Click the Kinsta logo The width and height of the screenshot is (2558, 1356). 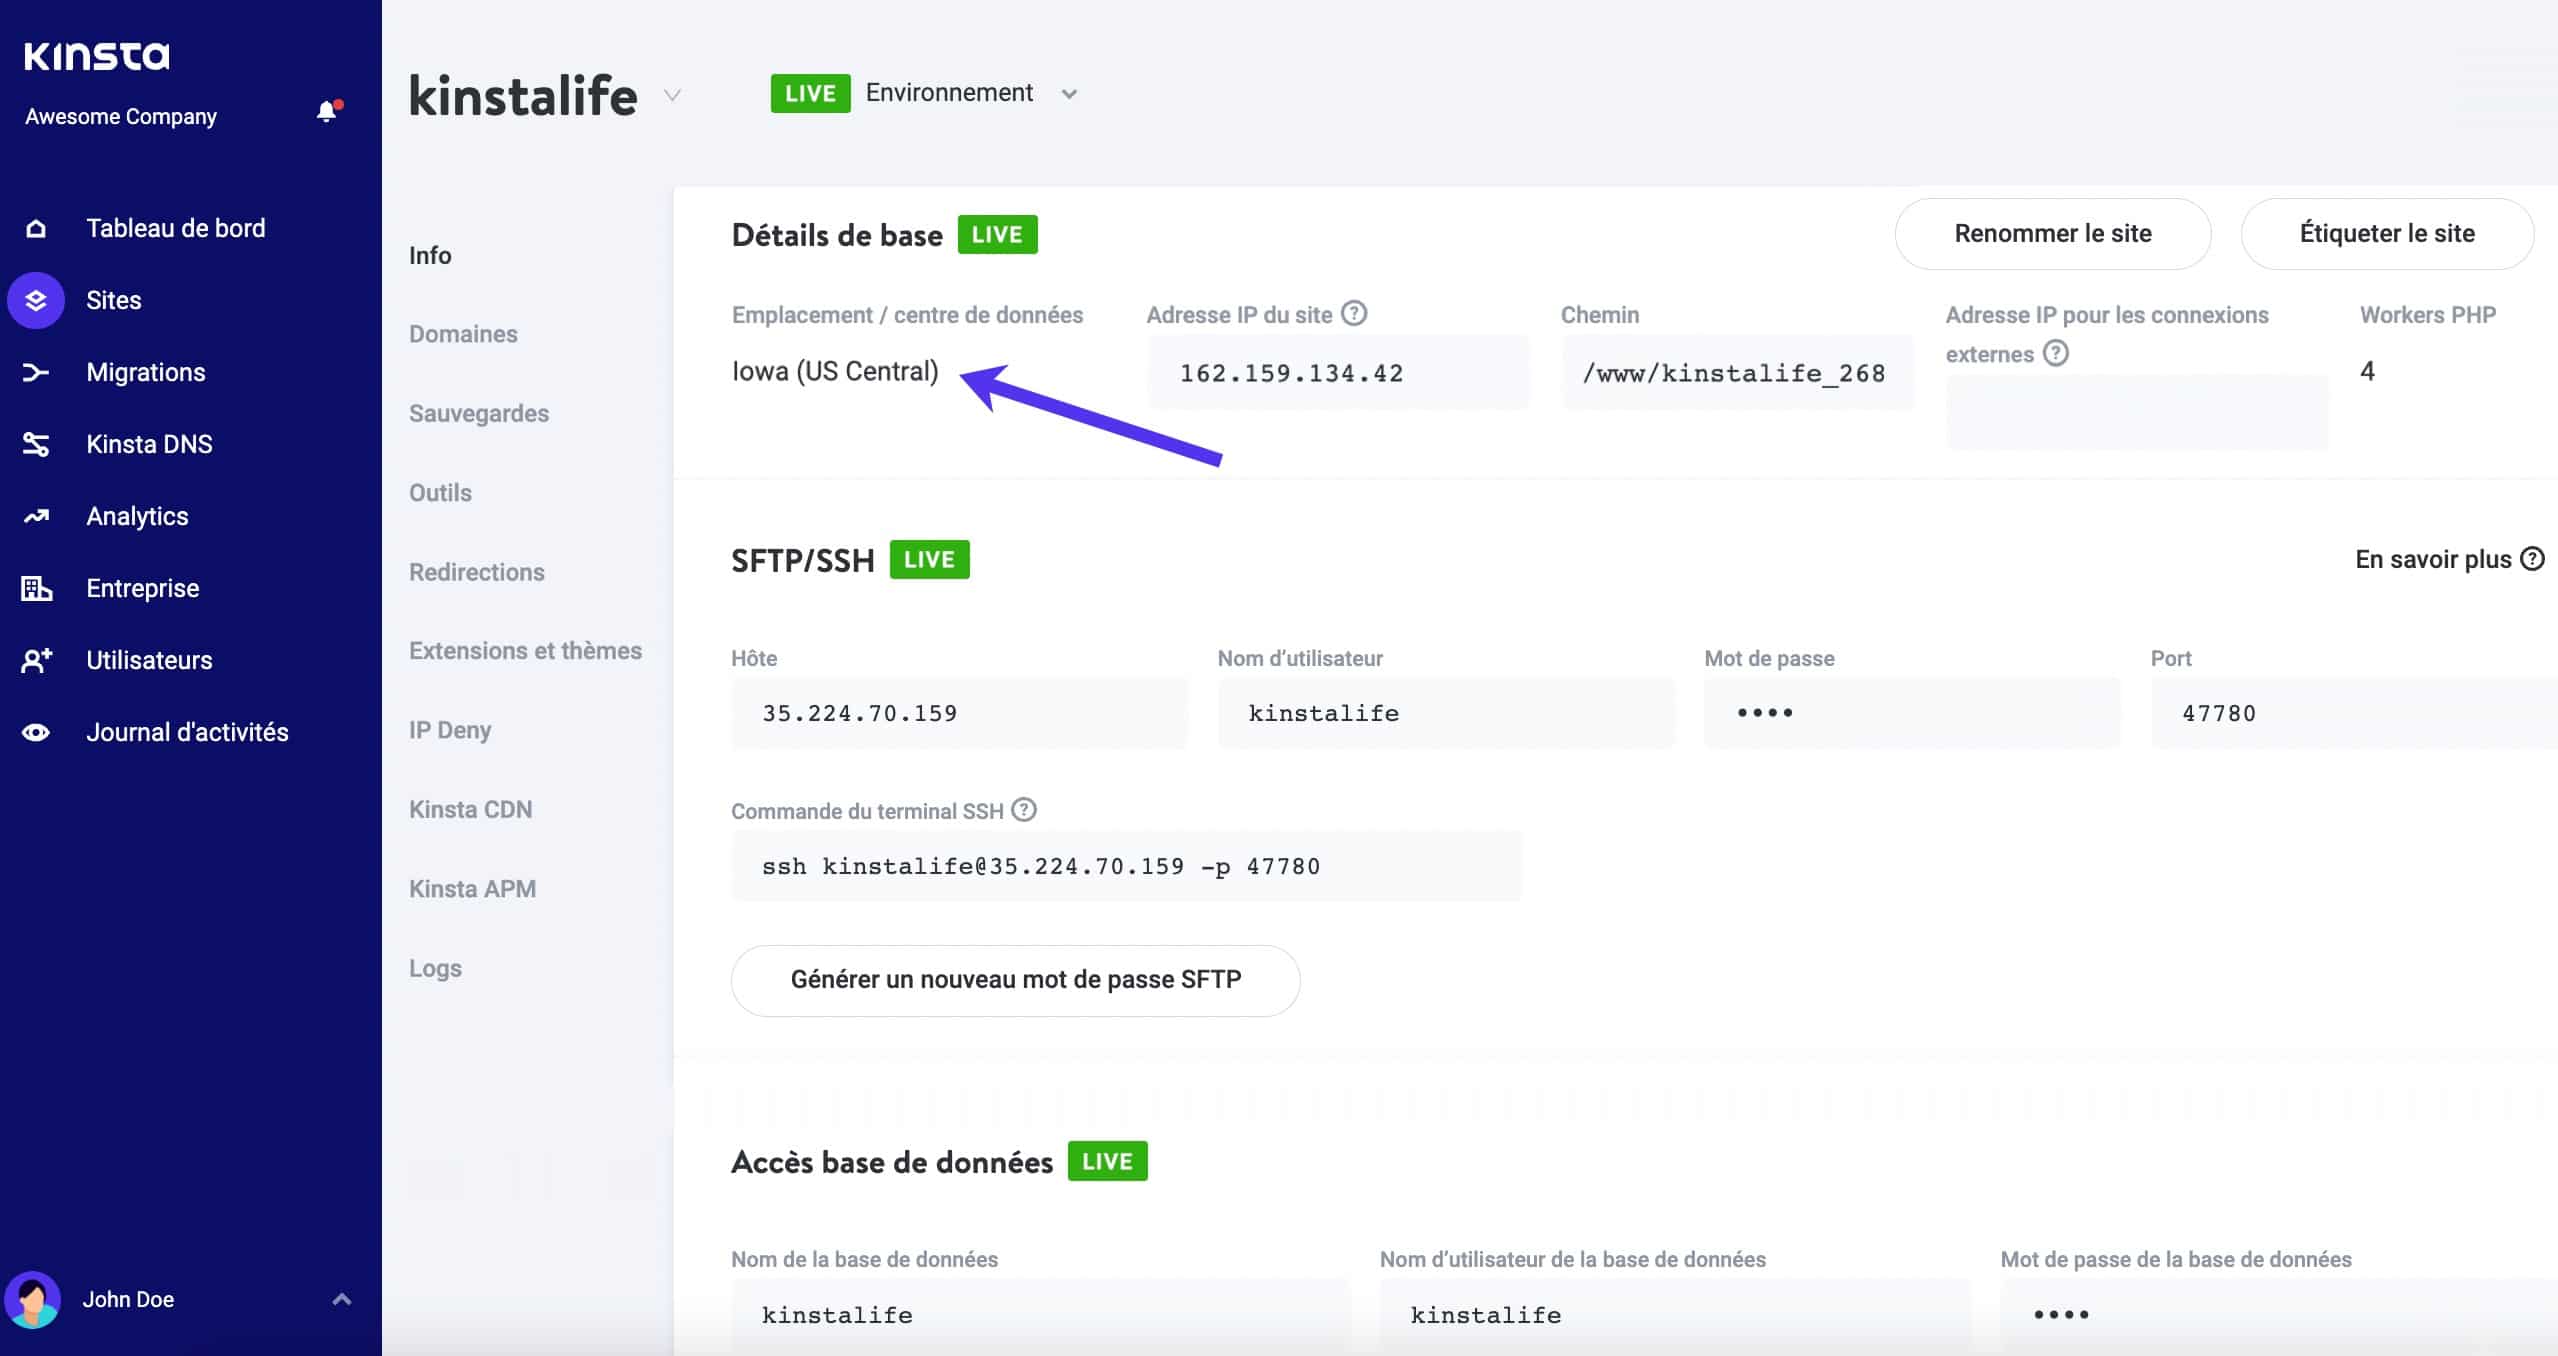95,56
